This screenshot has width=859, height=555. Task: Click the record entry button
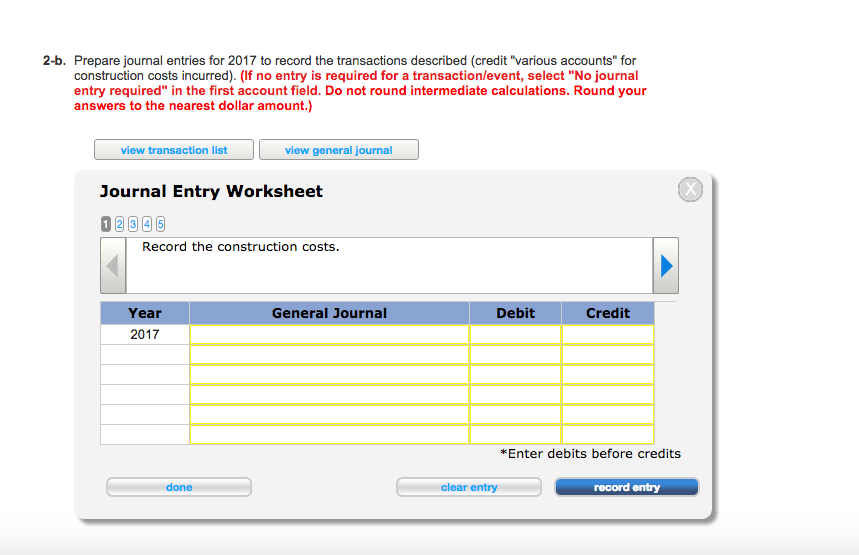click(x=627, y=487)
